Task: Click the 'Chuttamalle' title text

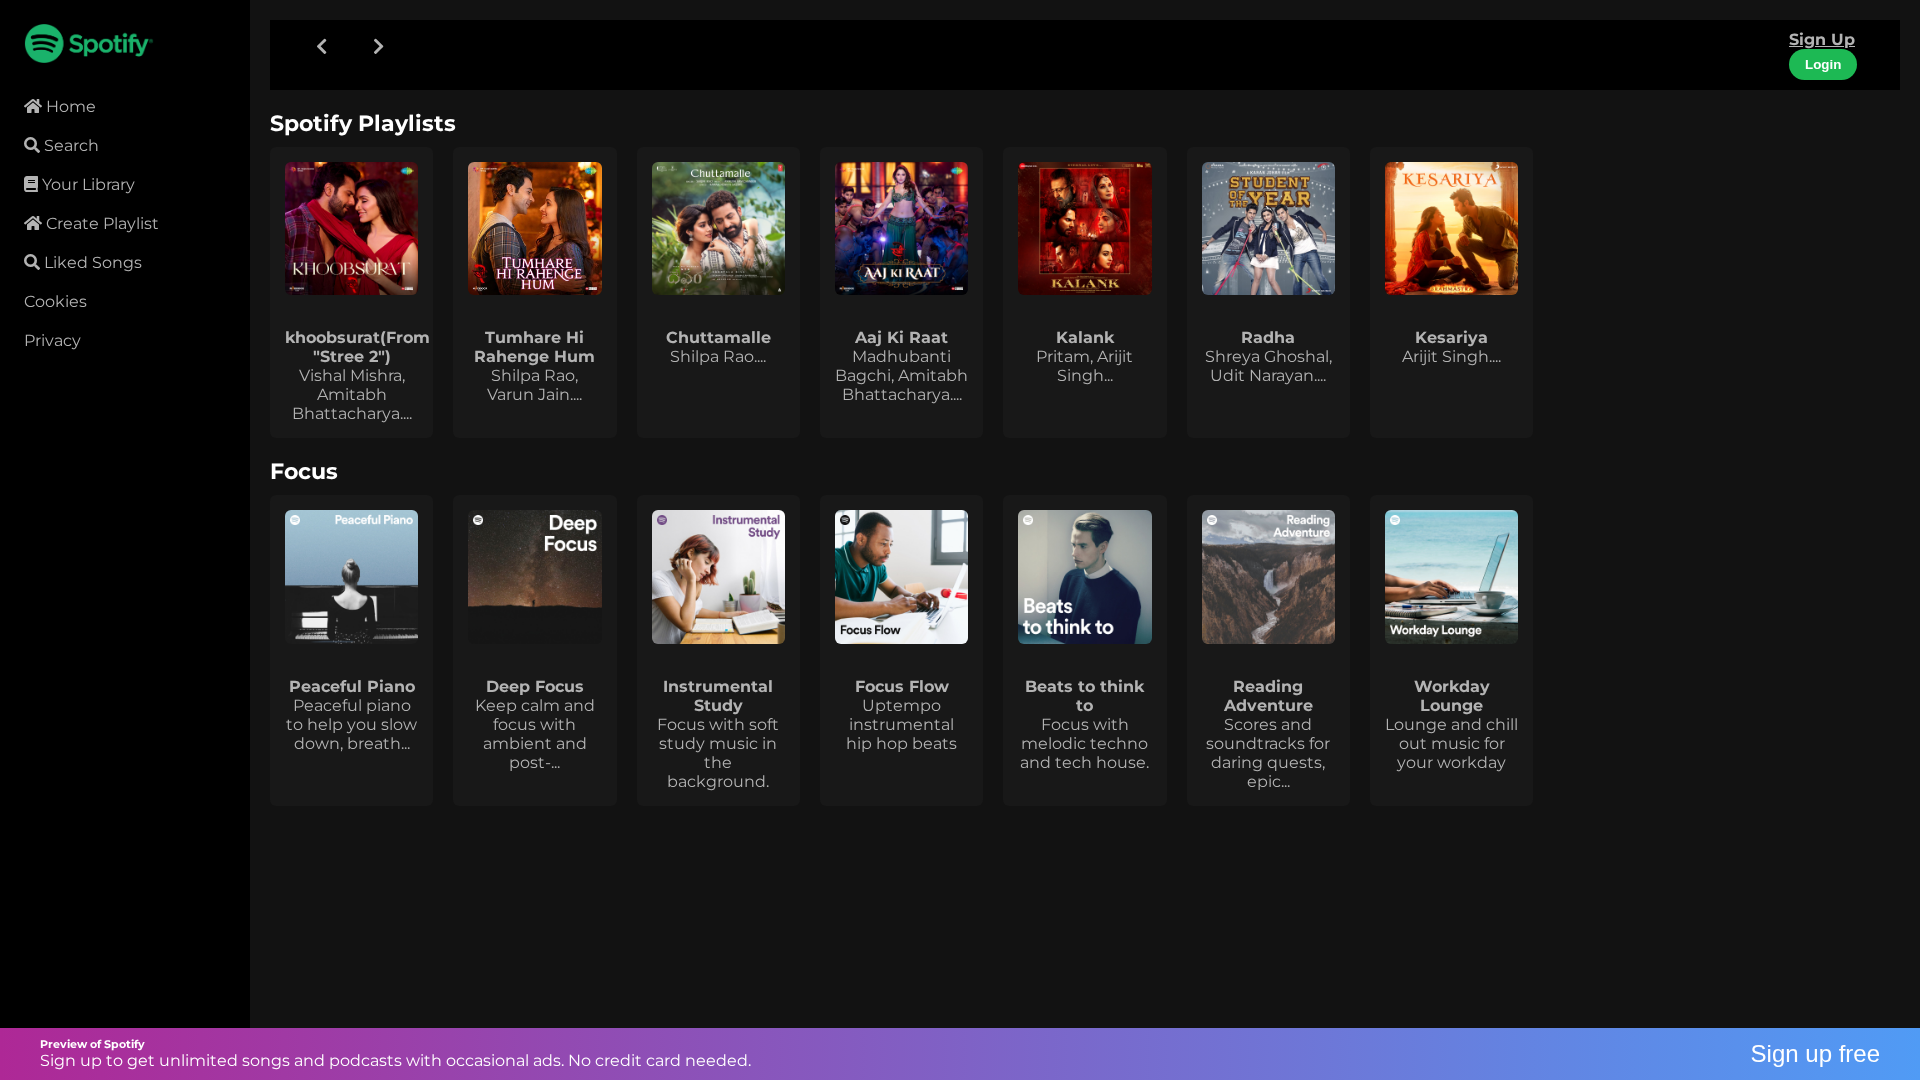Action: 718,338
